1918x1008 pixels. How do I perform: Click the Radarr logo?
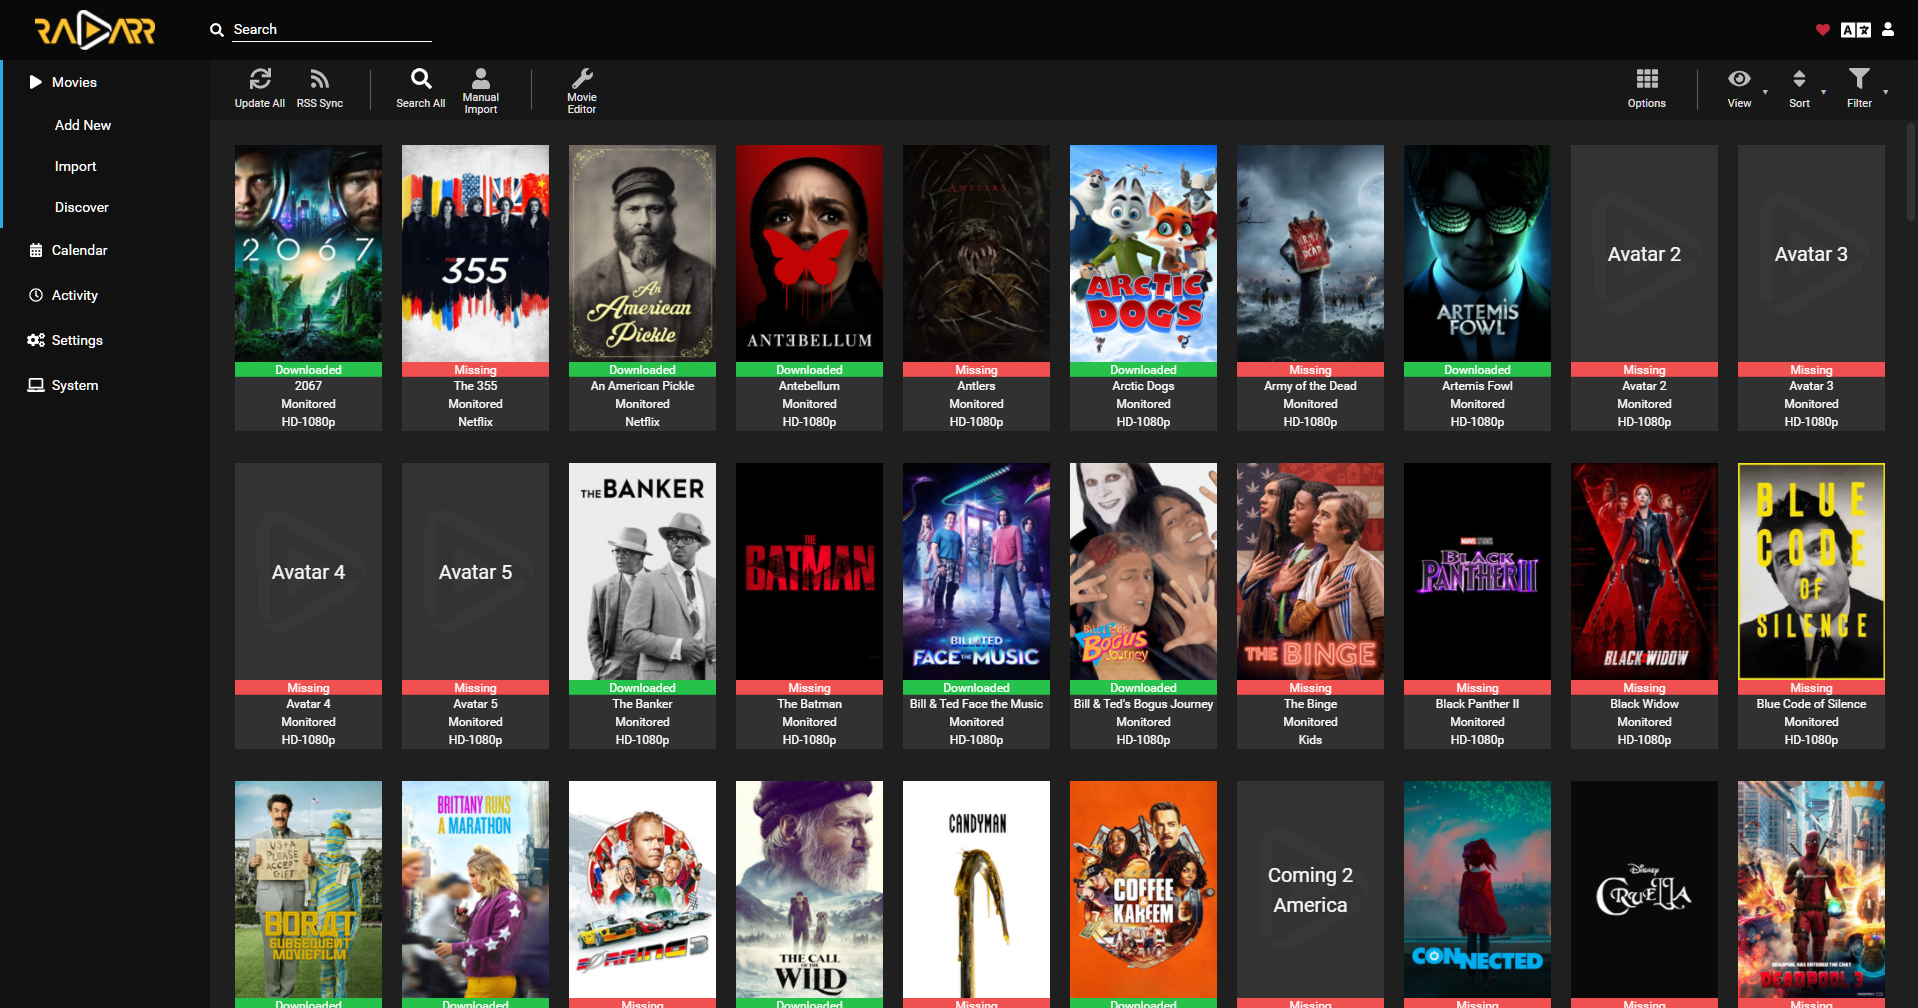tap(95, 30)
